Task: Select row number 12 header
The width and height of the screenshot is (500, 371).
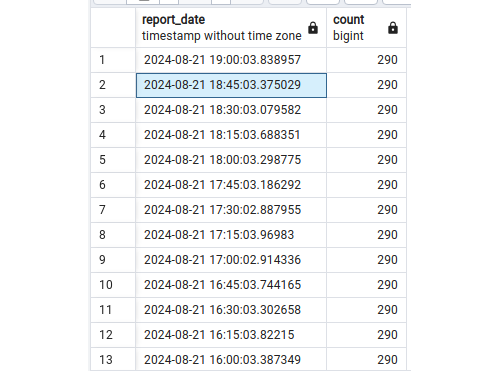Action: tap(113, 335)
